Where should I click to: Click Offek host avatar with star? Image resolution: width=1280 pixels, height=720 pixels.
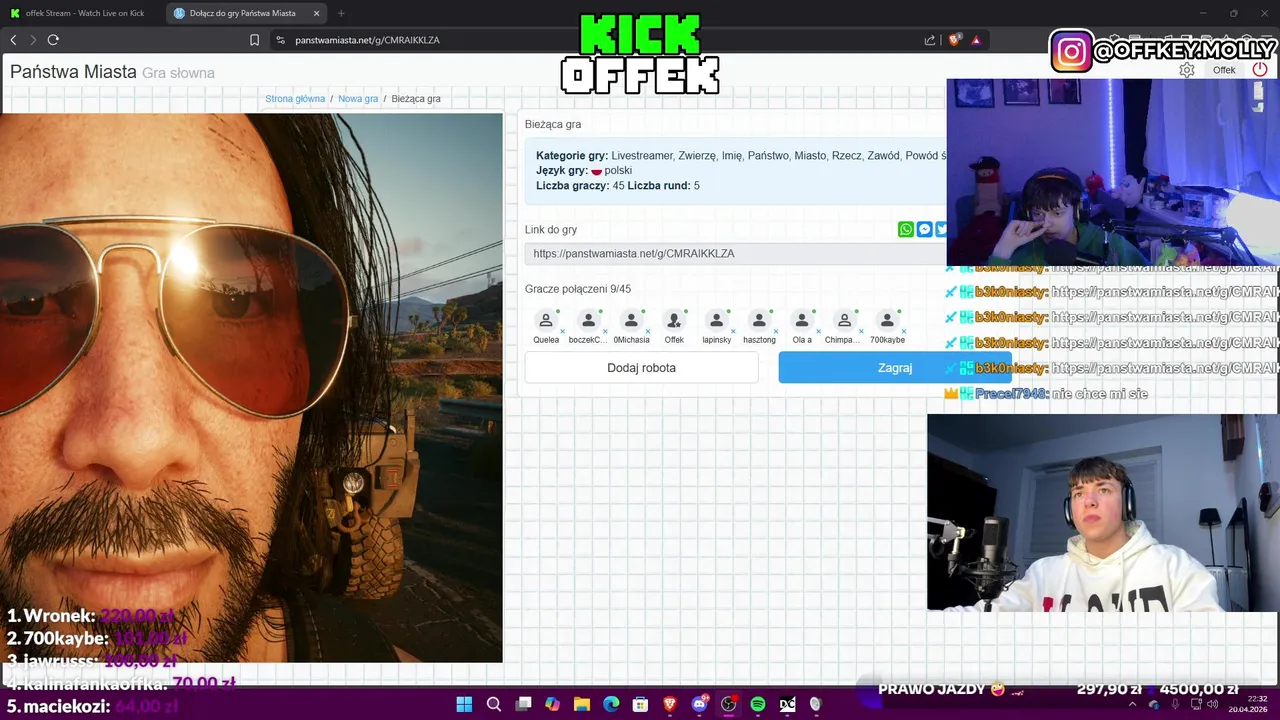(x=674, y=320)
